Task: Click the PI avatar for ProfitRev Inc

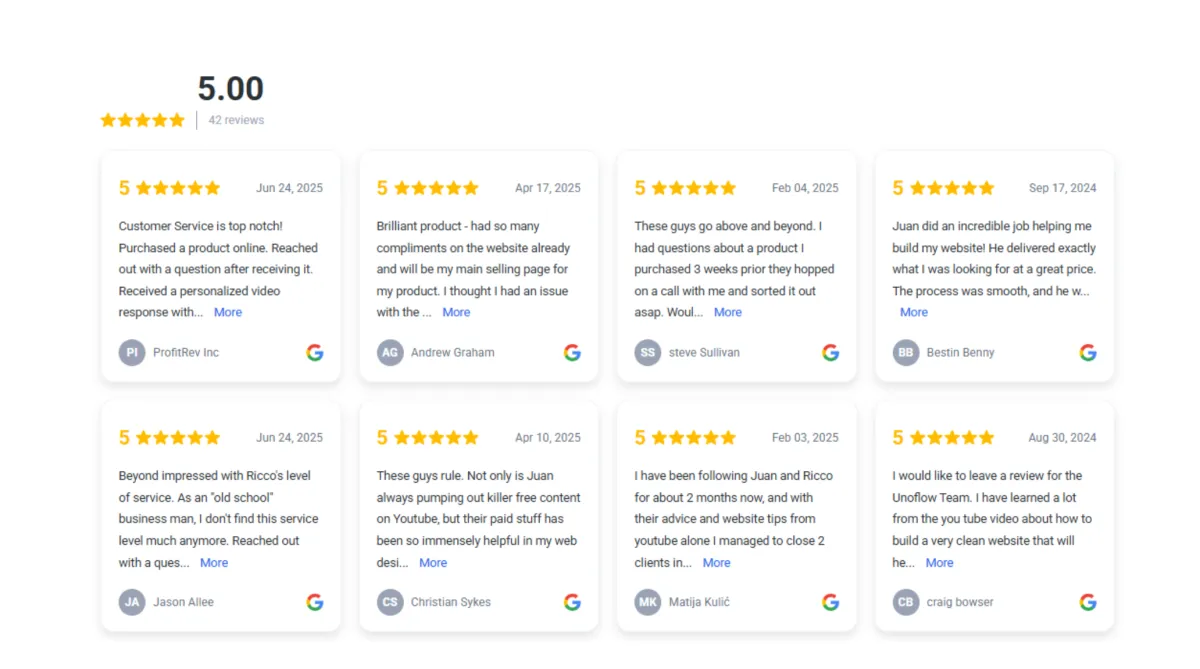Action: 132,352
